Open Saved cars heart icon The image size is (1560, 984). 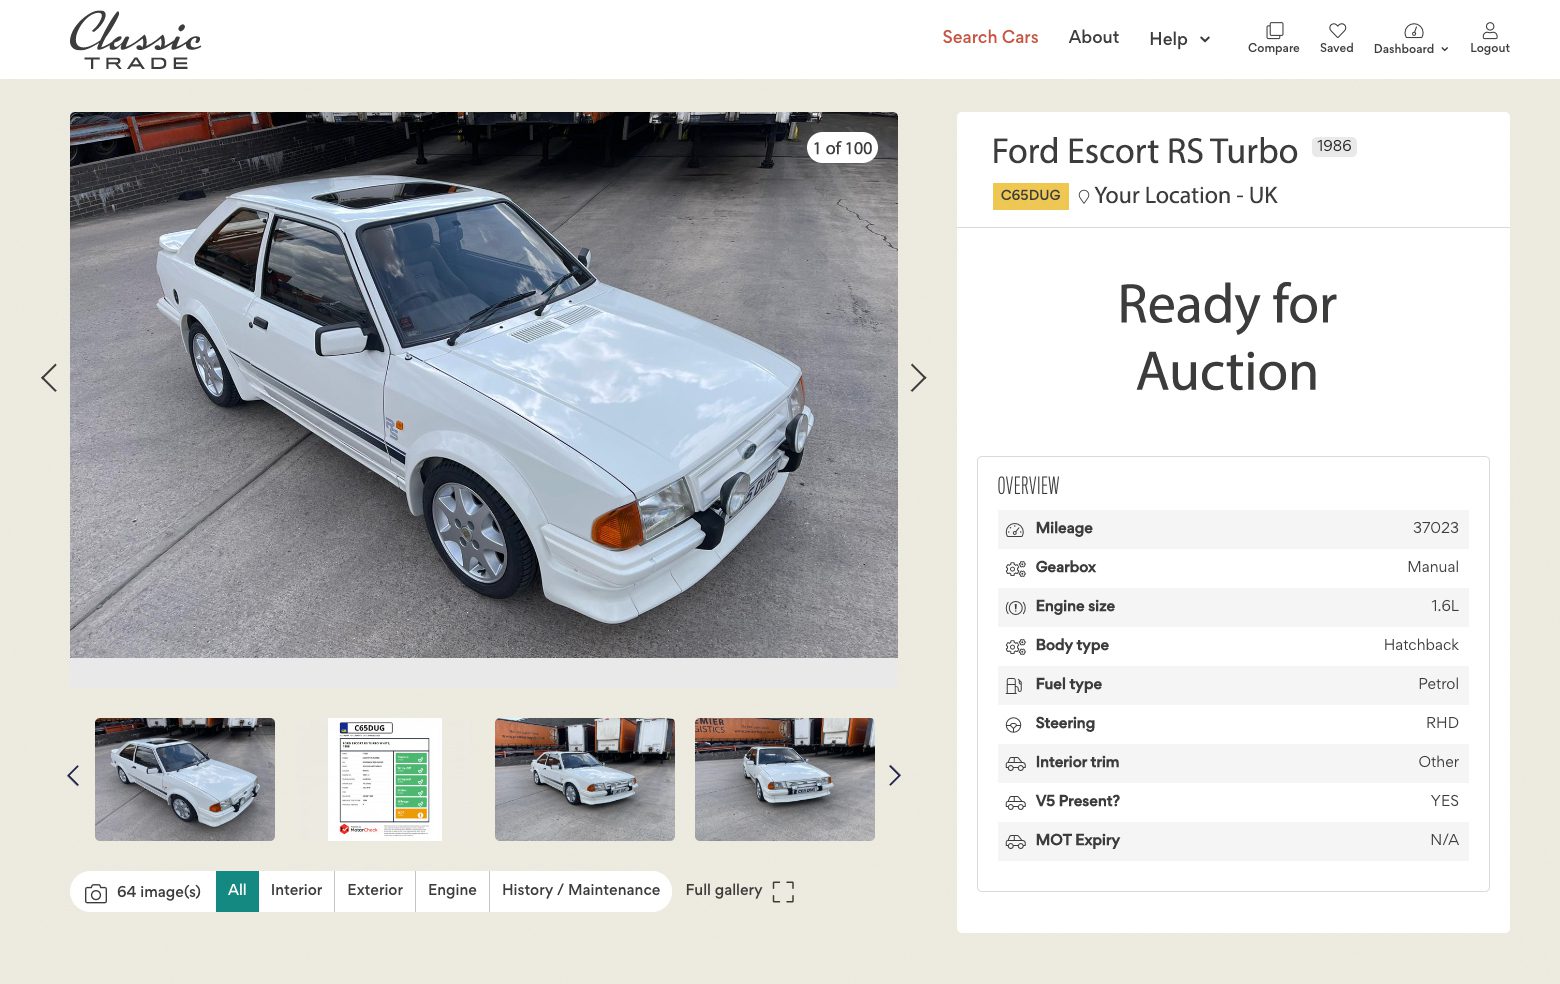point(1337,30)
